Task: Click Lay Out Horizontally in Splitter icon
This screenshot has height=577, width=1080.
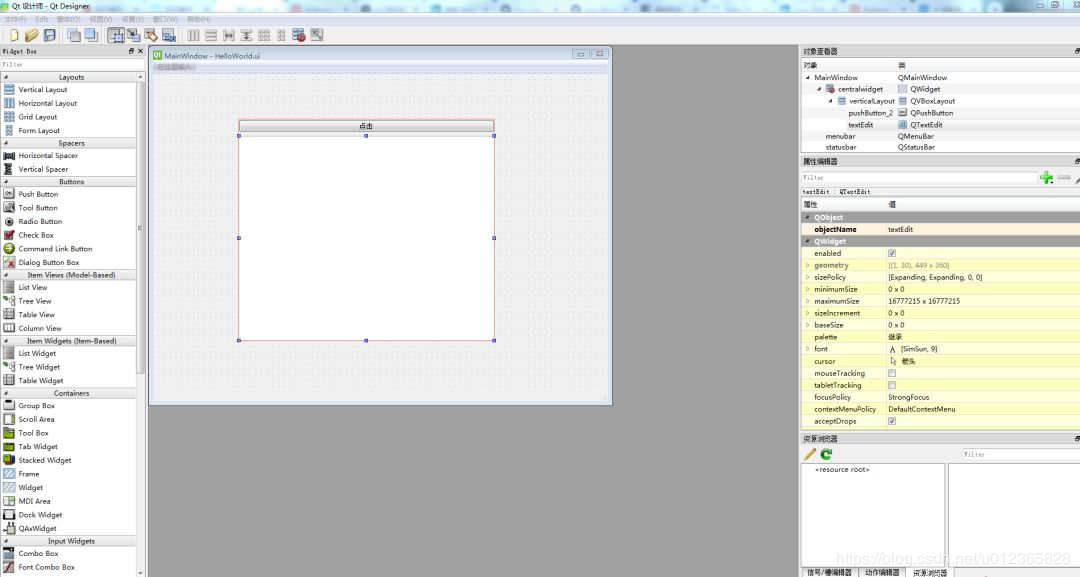Action: [x=229, y=35]
